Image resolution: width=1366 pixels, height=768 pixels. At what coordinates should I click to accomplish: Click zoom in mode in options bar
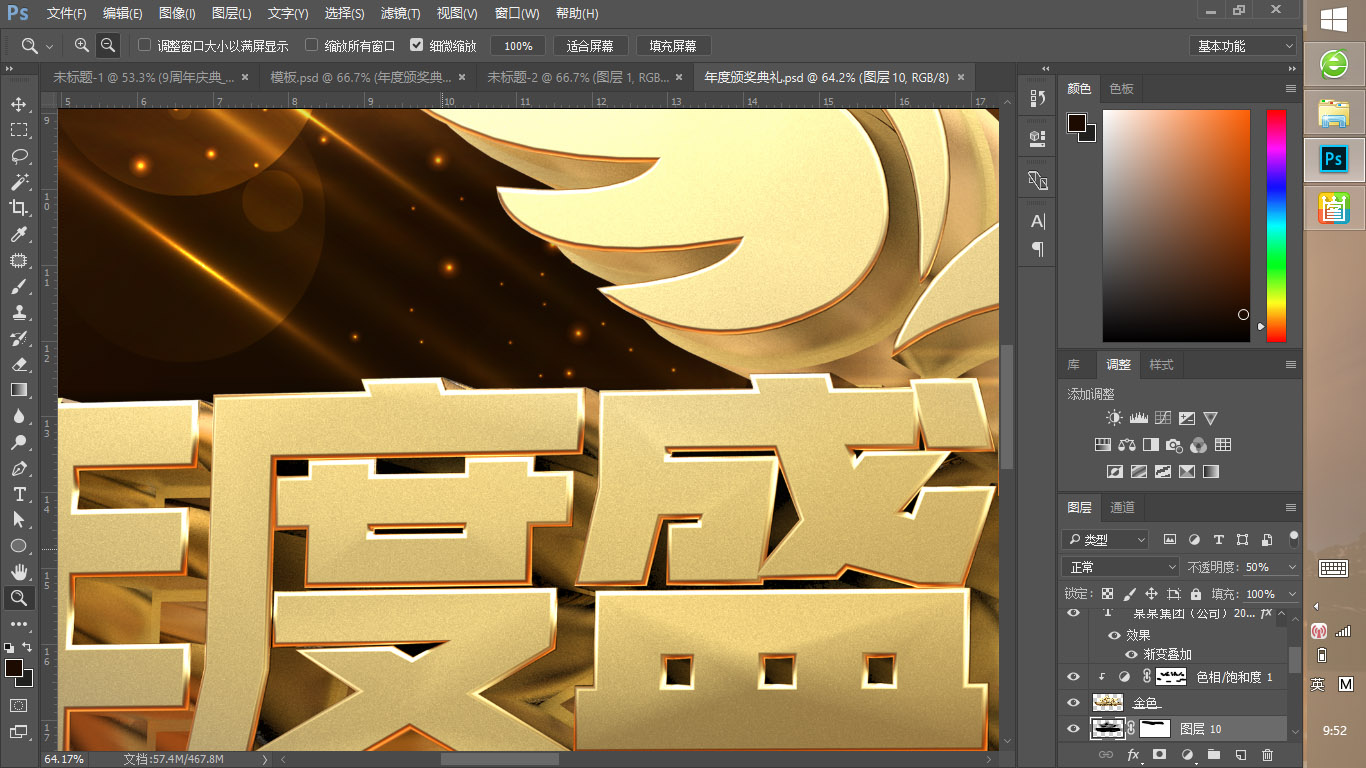tap(82, 46)
